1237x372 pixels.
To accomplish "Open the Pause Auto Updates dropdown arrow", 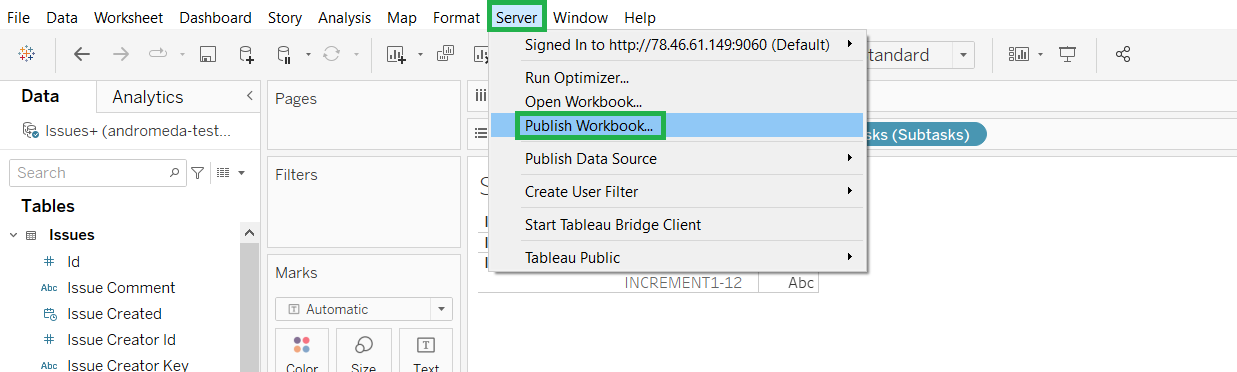I will (x=308, y=55).
